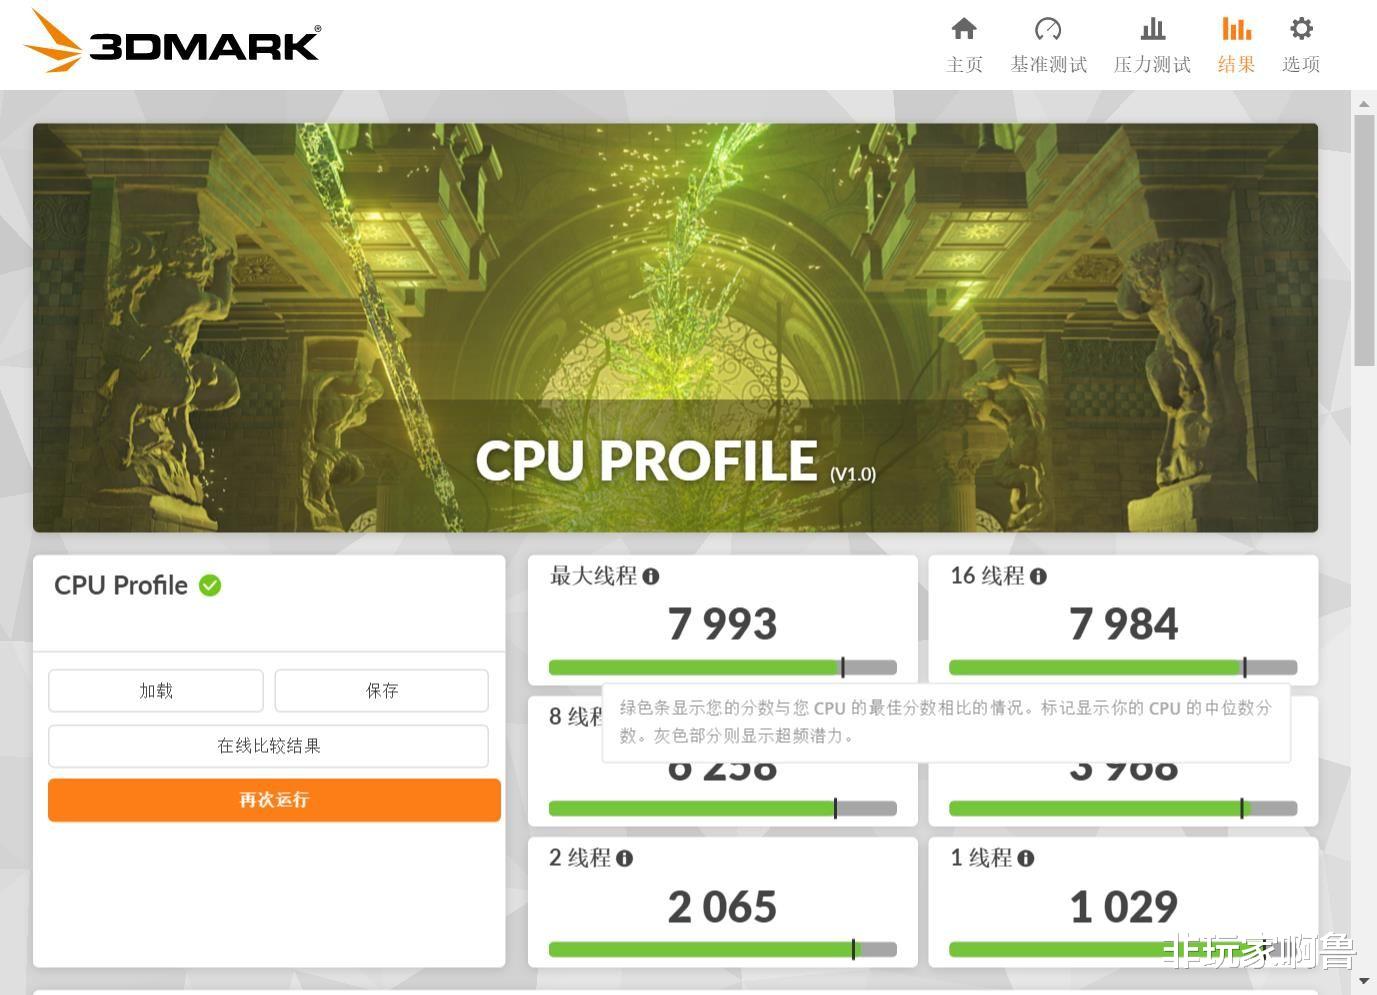
Task: Click the info icon beside 1 线程
Action: (1026, 858)
